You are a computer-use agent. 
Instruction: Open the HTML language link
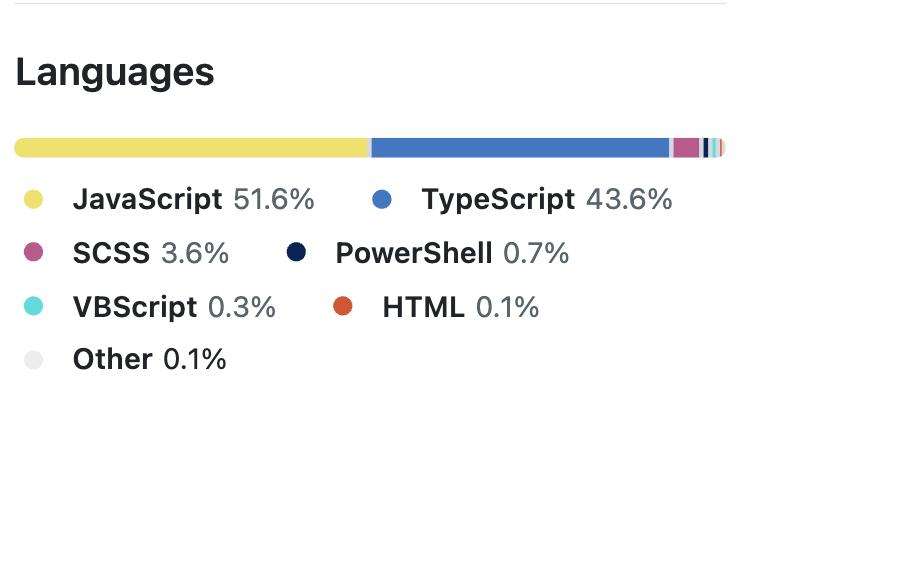coord(436,307)
